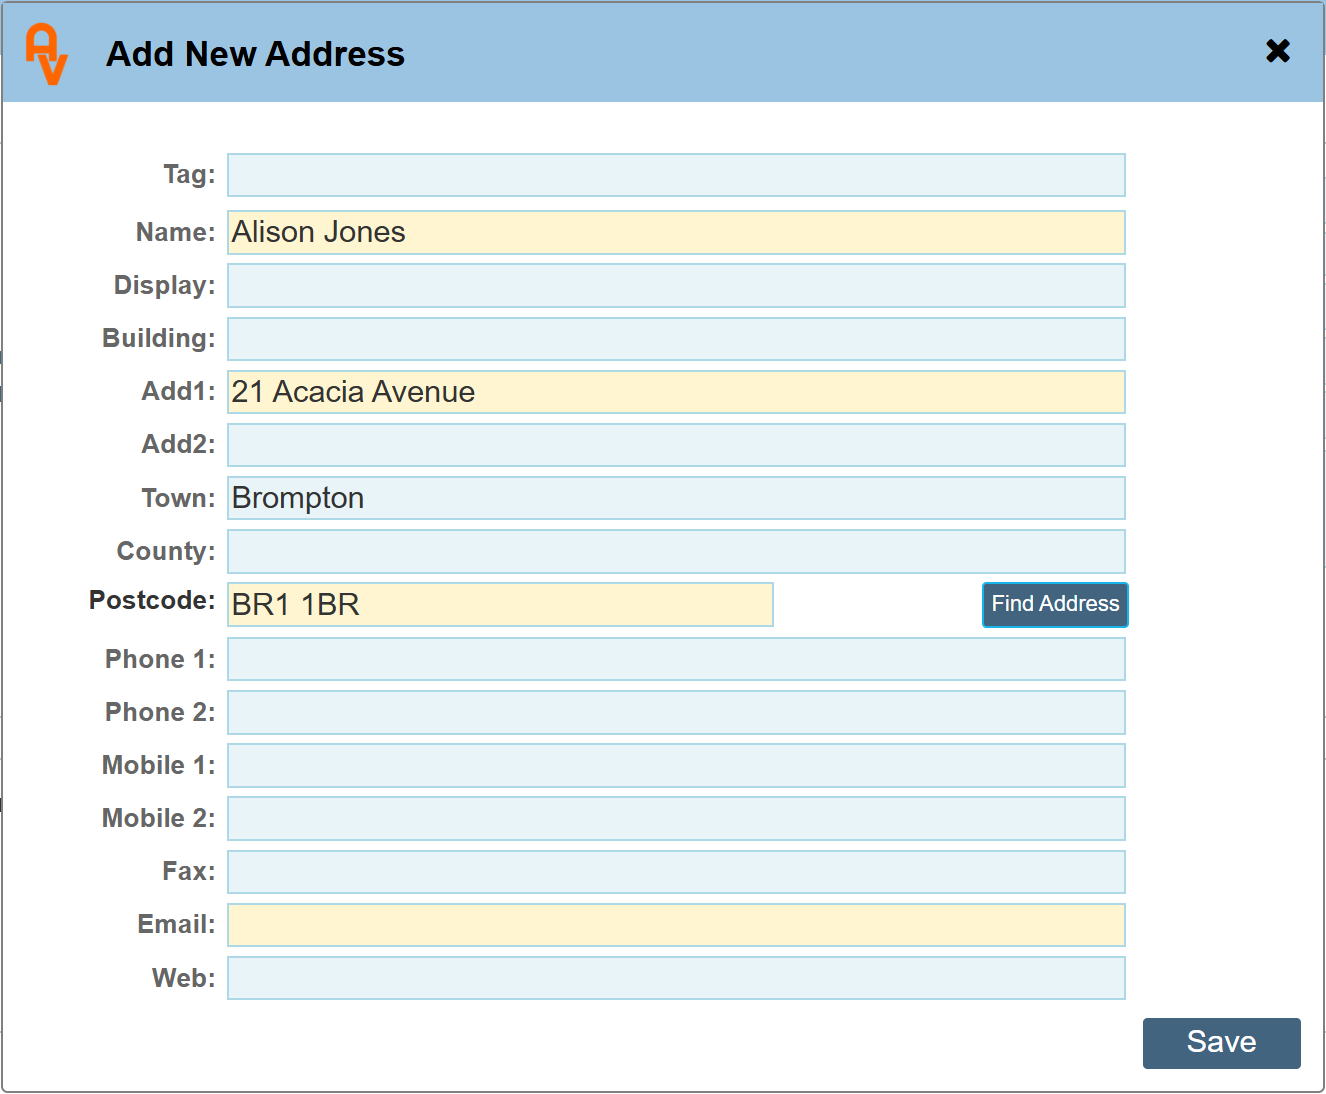The width and height of the screenshot is (1326, 1094).
Task: Focus the Tag input field
Action: click(676, 175)
